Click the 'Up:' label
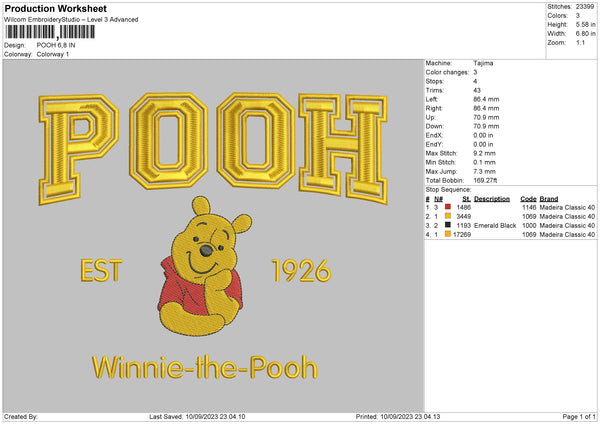Screen dimensions: 600x424 (x=430, y=117)
